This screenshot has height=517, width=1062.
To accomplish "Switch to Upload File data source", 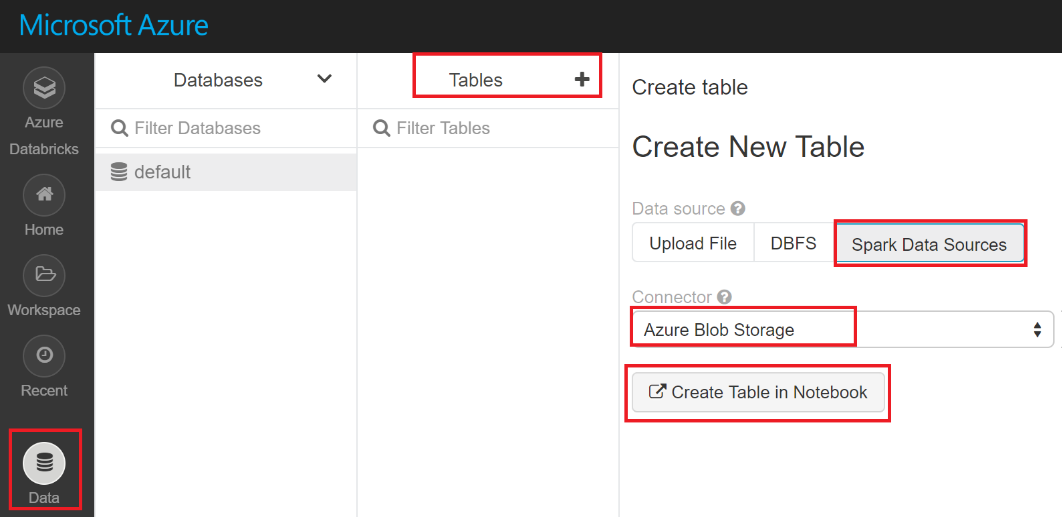I will [x=693, y=244].
